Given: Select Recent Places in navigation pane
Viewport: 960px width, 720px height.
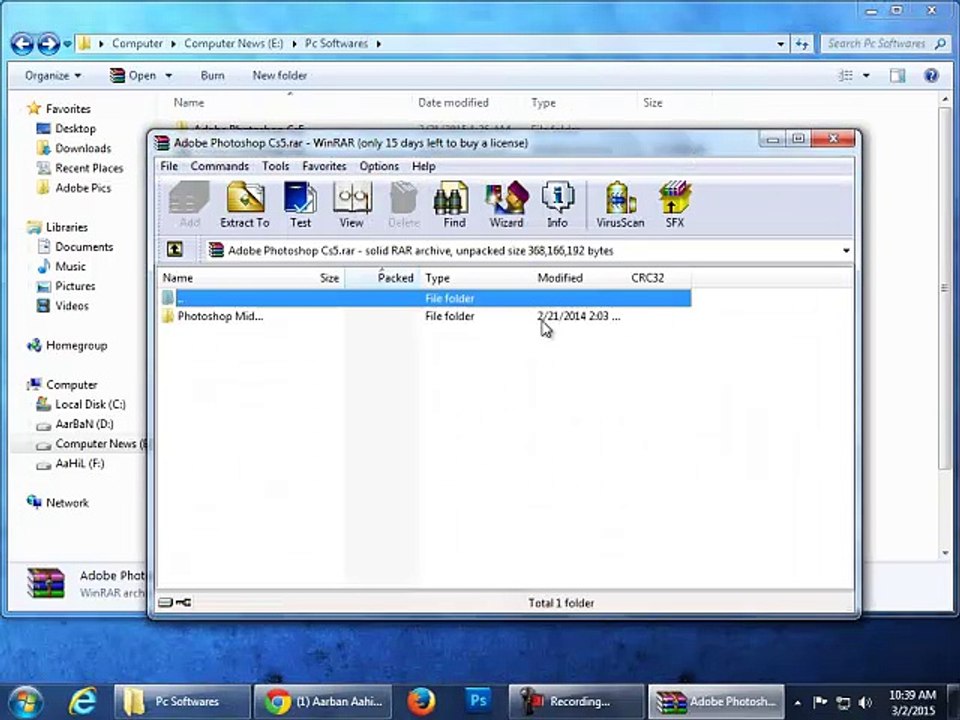Looking at the screenshot, I should [89, 168].
